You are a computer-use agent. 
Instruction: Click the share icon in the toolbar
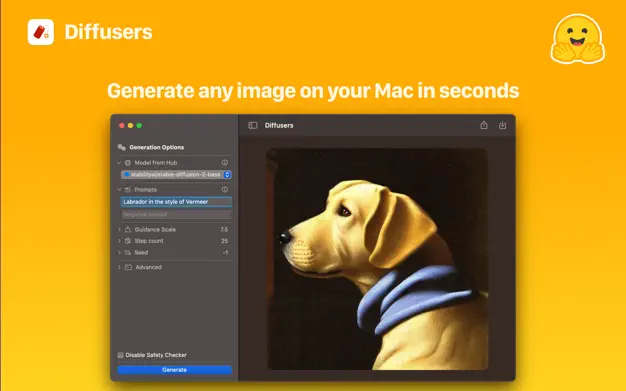click(x=484, y=125)
